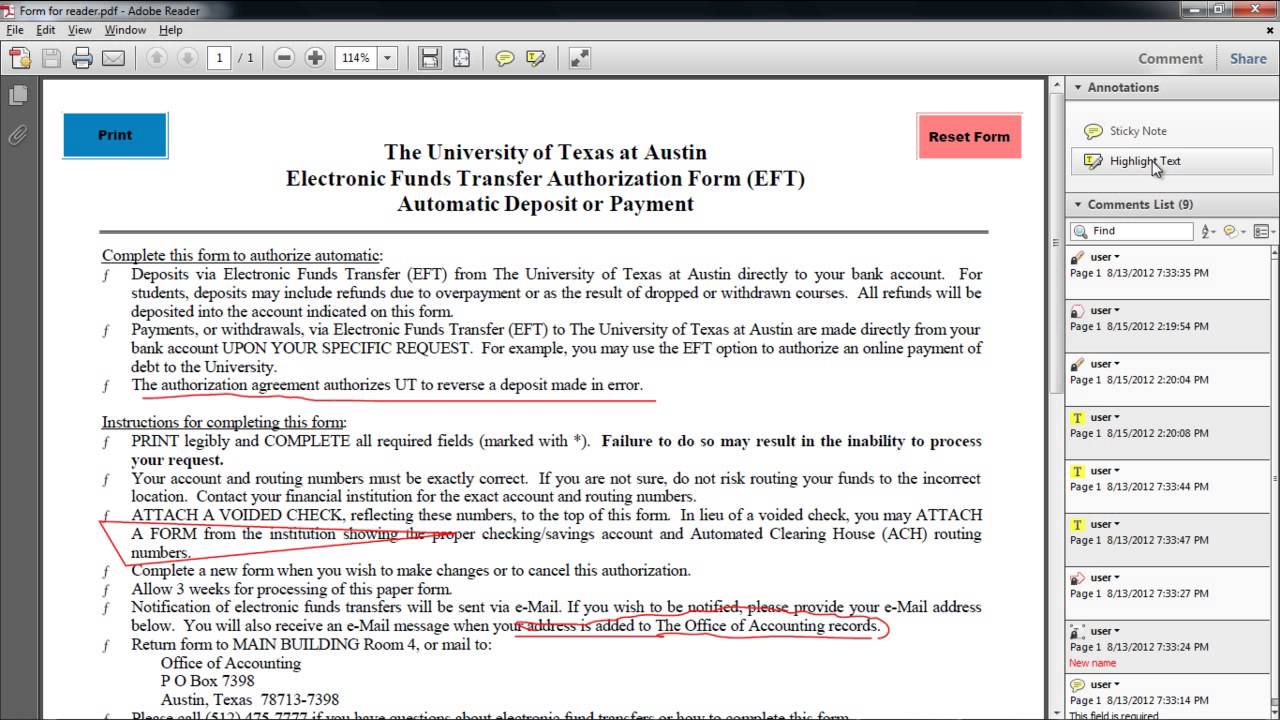Viewport: 1280px width, 720px height.
Task: Collapse the Annotations panel section
Action: (x=1078, y=88)
